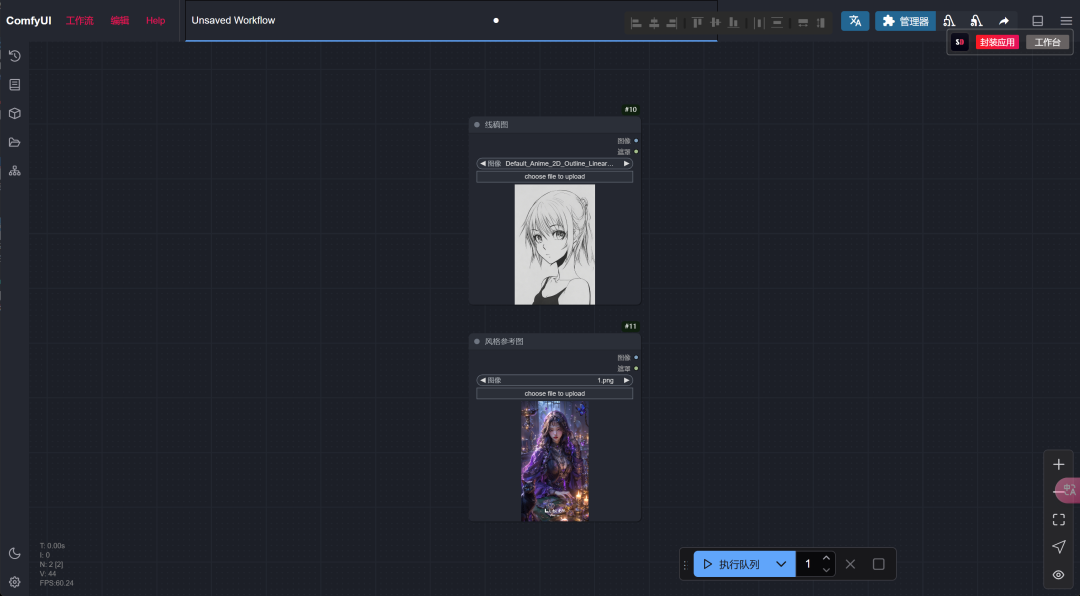Click the 图像 output port on 风格参考图
Viewport: 1080px width, 596px height.
tap(636, 358)
